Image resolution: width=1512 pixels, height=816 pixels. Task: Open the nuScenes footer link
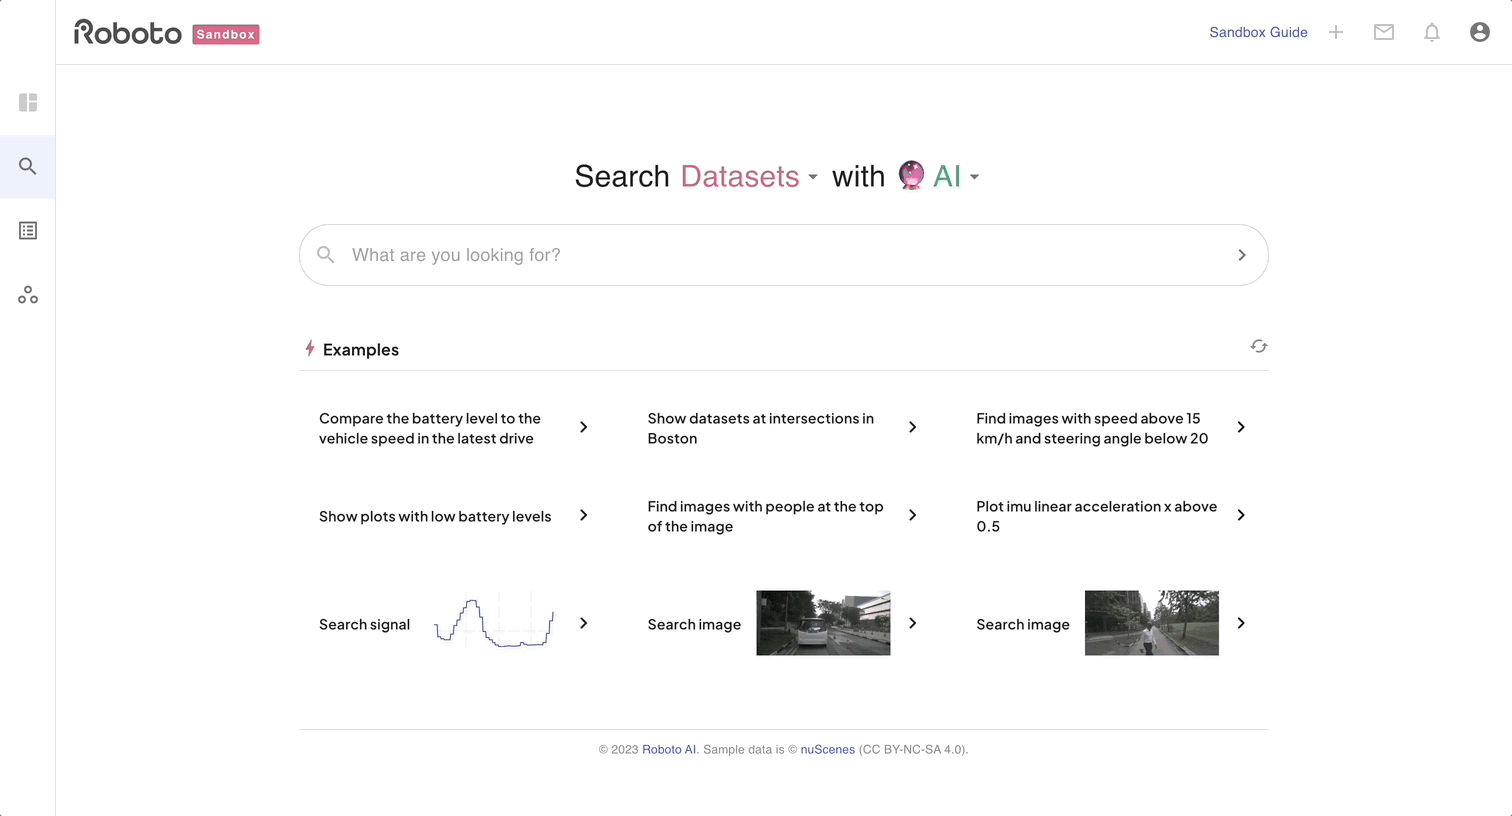pyautogui.click(x=828, y=749)
